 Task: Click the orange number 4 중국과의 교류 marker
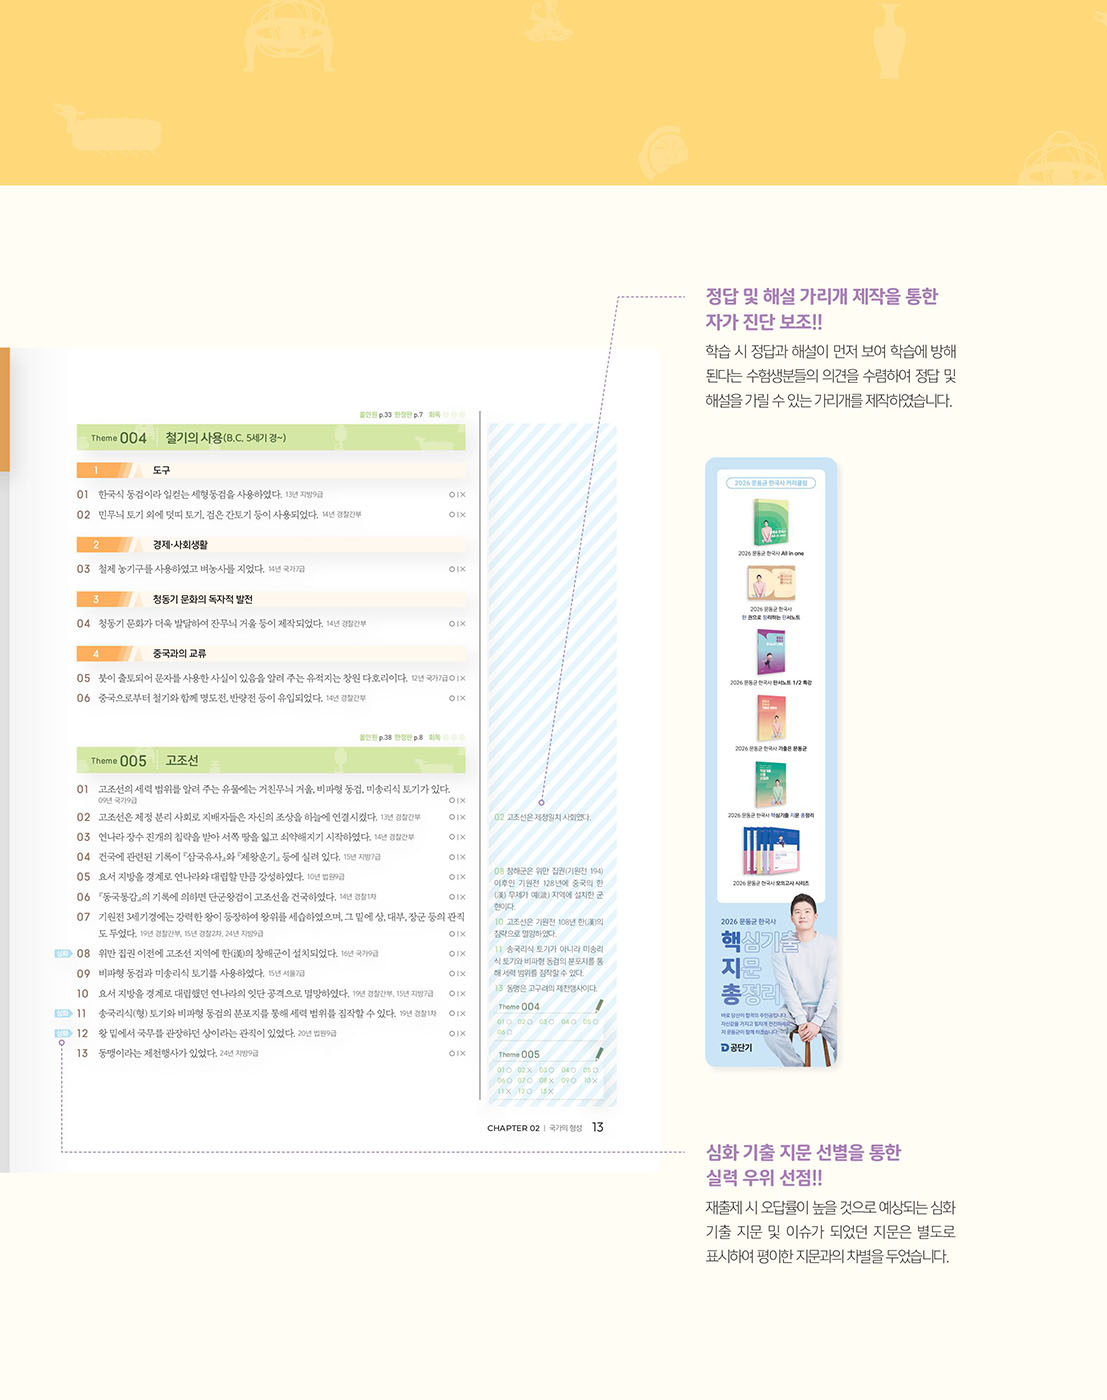pyautogui.click(x=103, y=653)
